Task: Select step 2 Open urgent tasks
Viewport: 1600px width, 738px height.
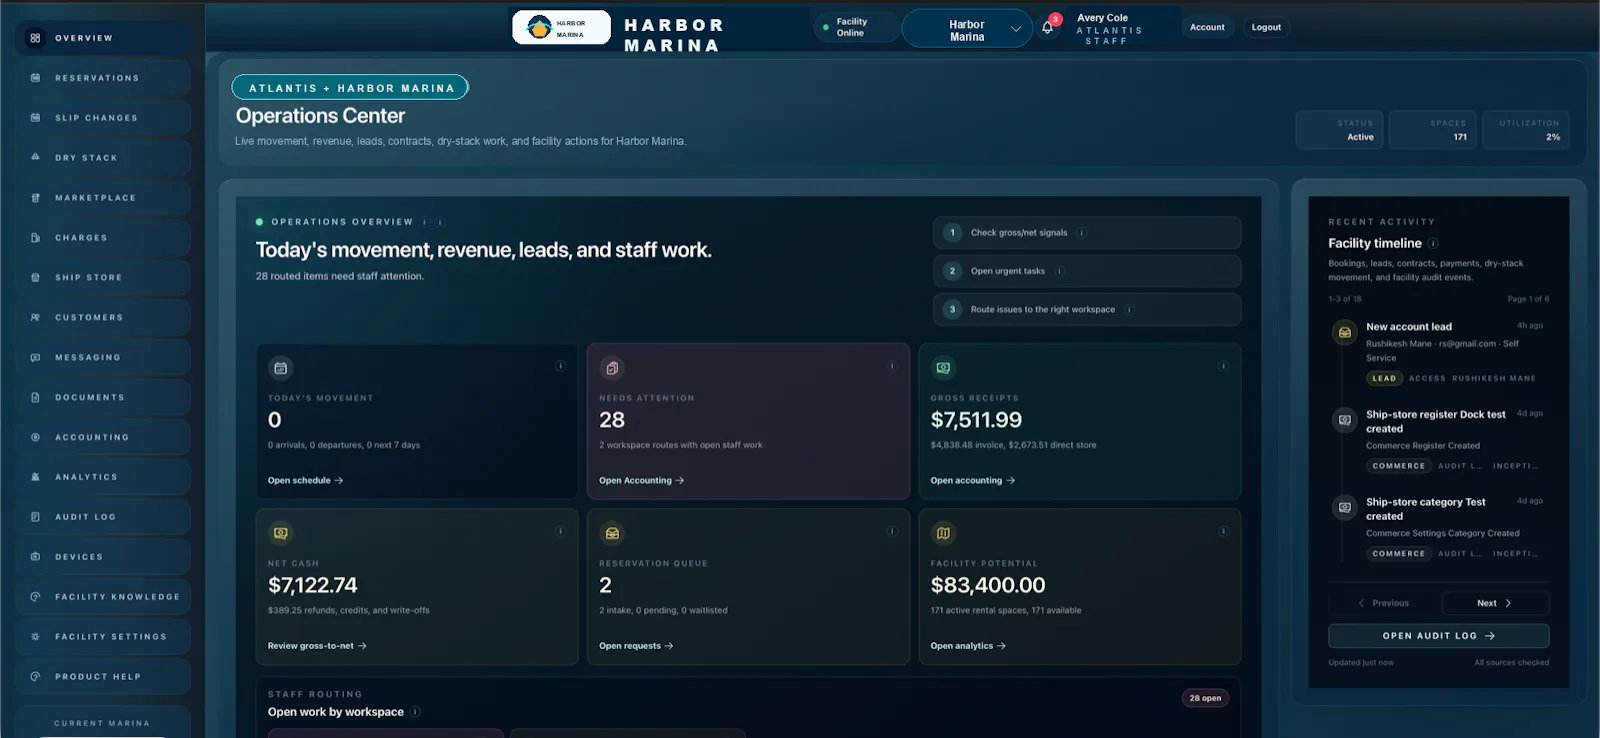Action: (1087, 271)
